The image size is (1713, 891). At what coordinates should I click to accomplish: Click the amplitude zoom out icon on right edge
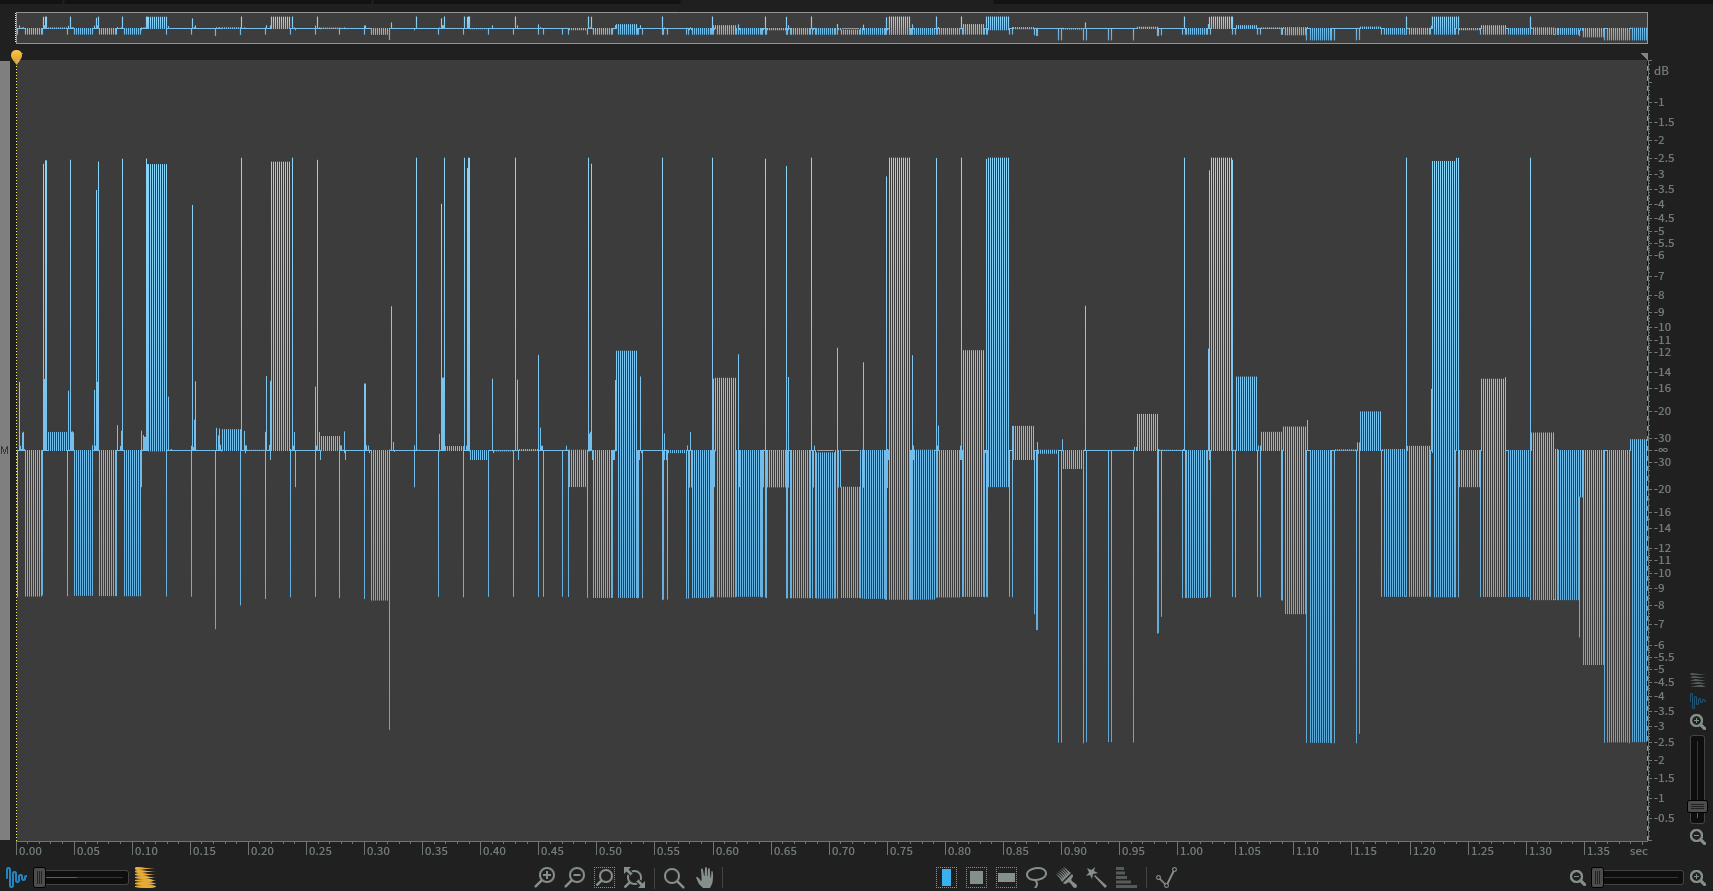point(1697,837)
